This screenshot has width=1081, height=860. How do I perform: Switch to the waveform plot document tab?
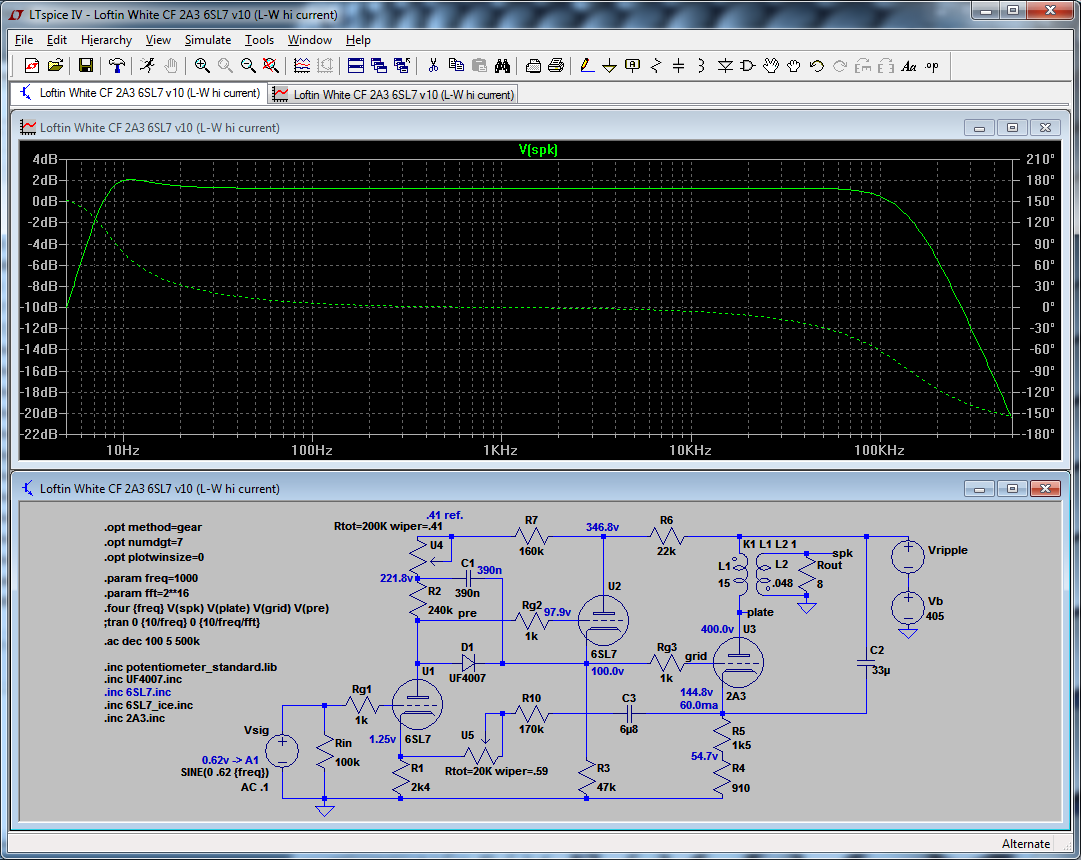coord(393,94)
